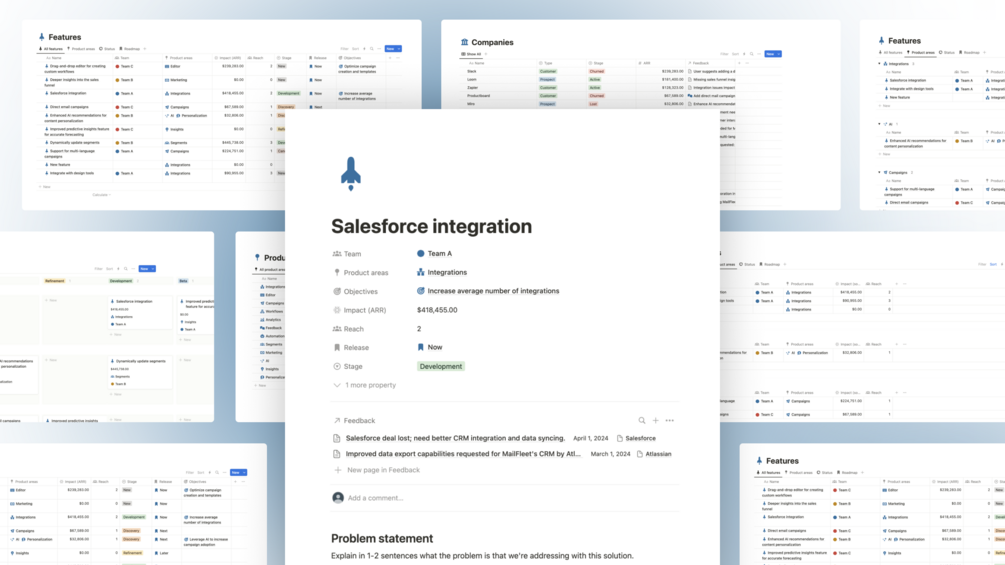Click the Increase average number of integrations objective
1005x565 pixels.
coord(493,291)
